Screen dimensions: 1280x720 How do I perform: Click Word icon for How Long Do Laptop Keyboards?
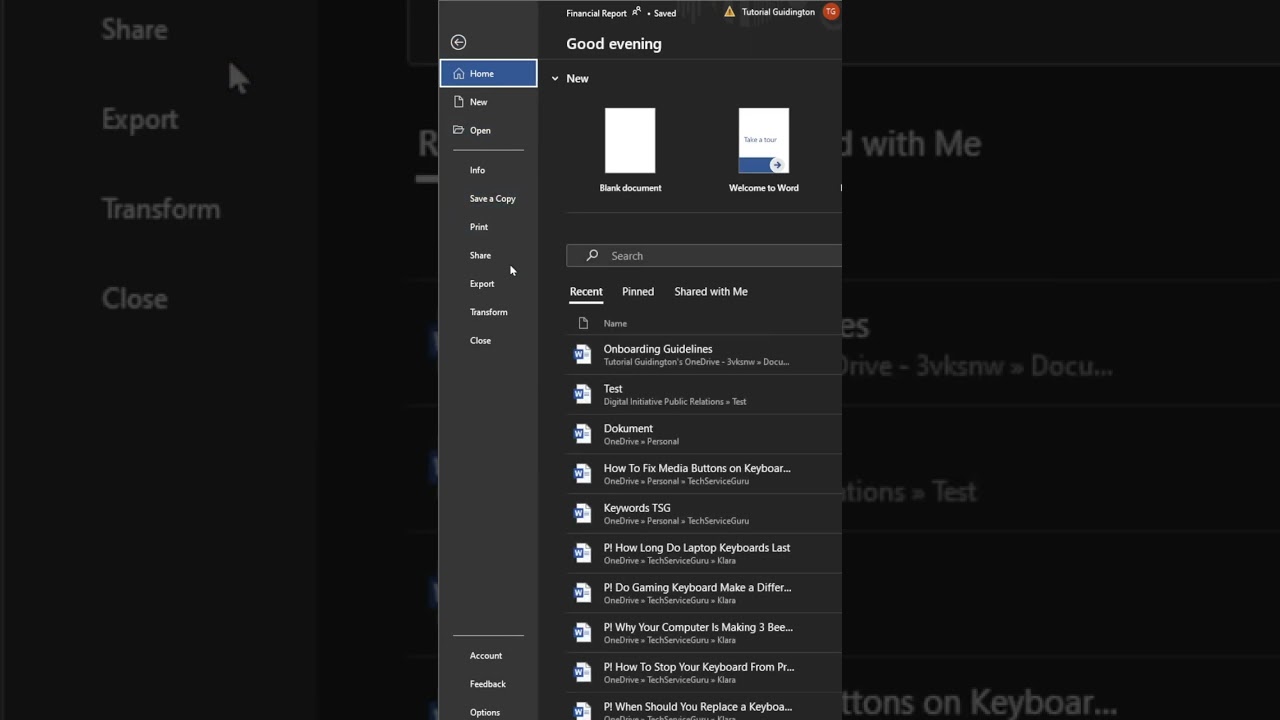click(x=582, y=553)
